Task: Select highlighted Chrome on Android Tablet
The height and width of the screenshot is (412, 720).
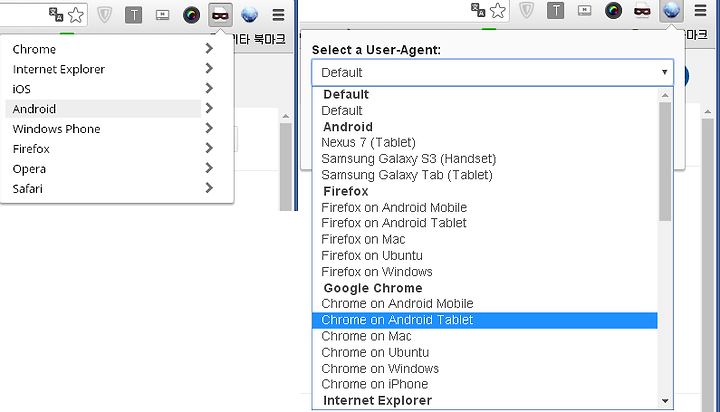Action: (485, 320)
